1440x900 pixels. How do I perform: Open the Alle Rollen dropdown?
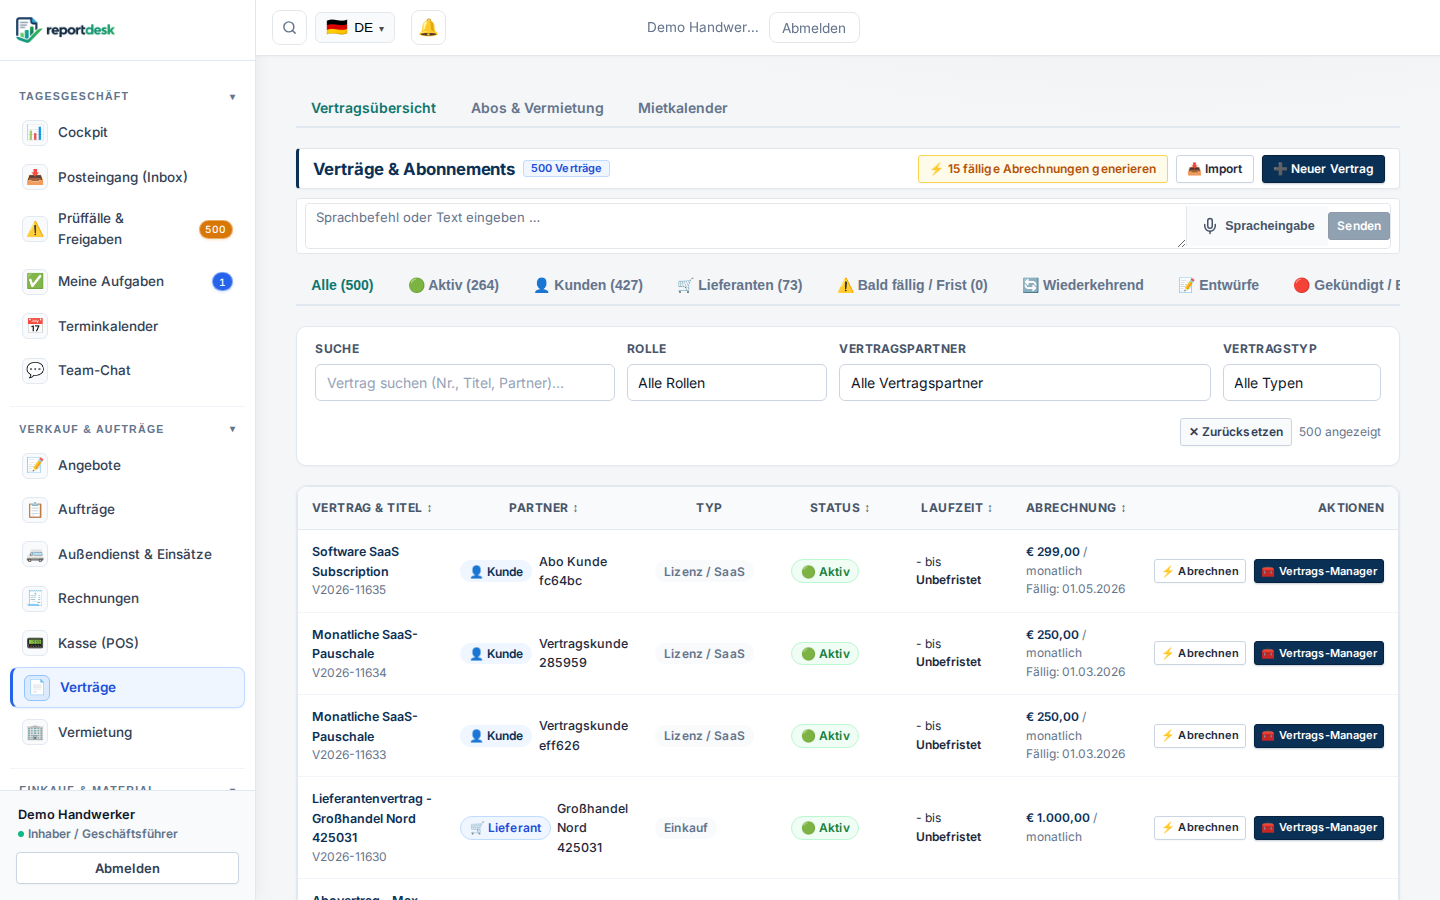(x=727, y=383)
